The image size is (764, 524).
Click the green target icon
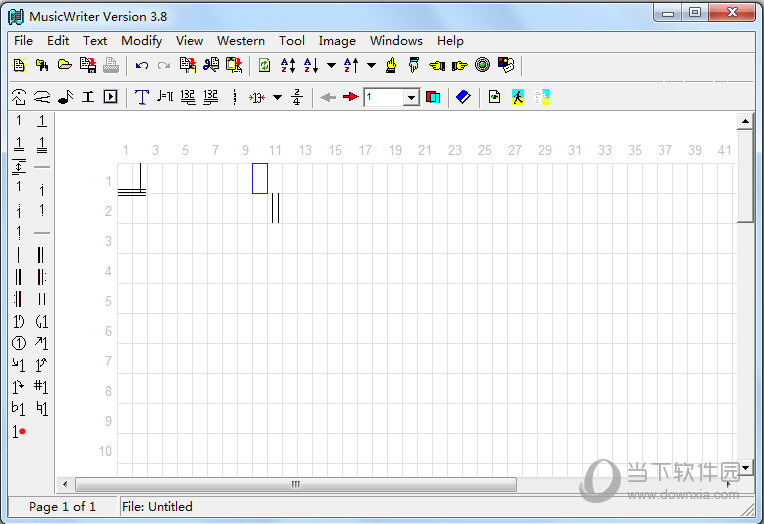(482, 66)
